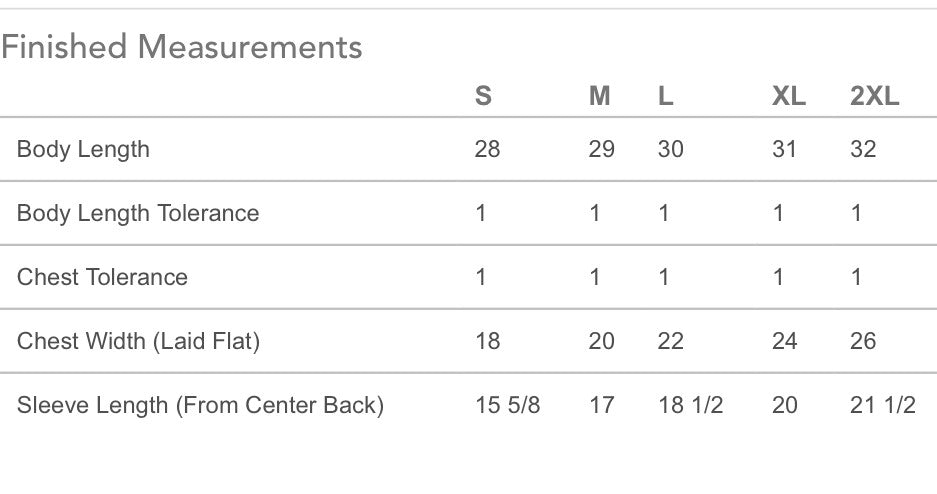937x494 pixels.
Task: Click the Body Length value 32
Action: tap(863, 149)
